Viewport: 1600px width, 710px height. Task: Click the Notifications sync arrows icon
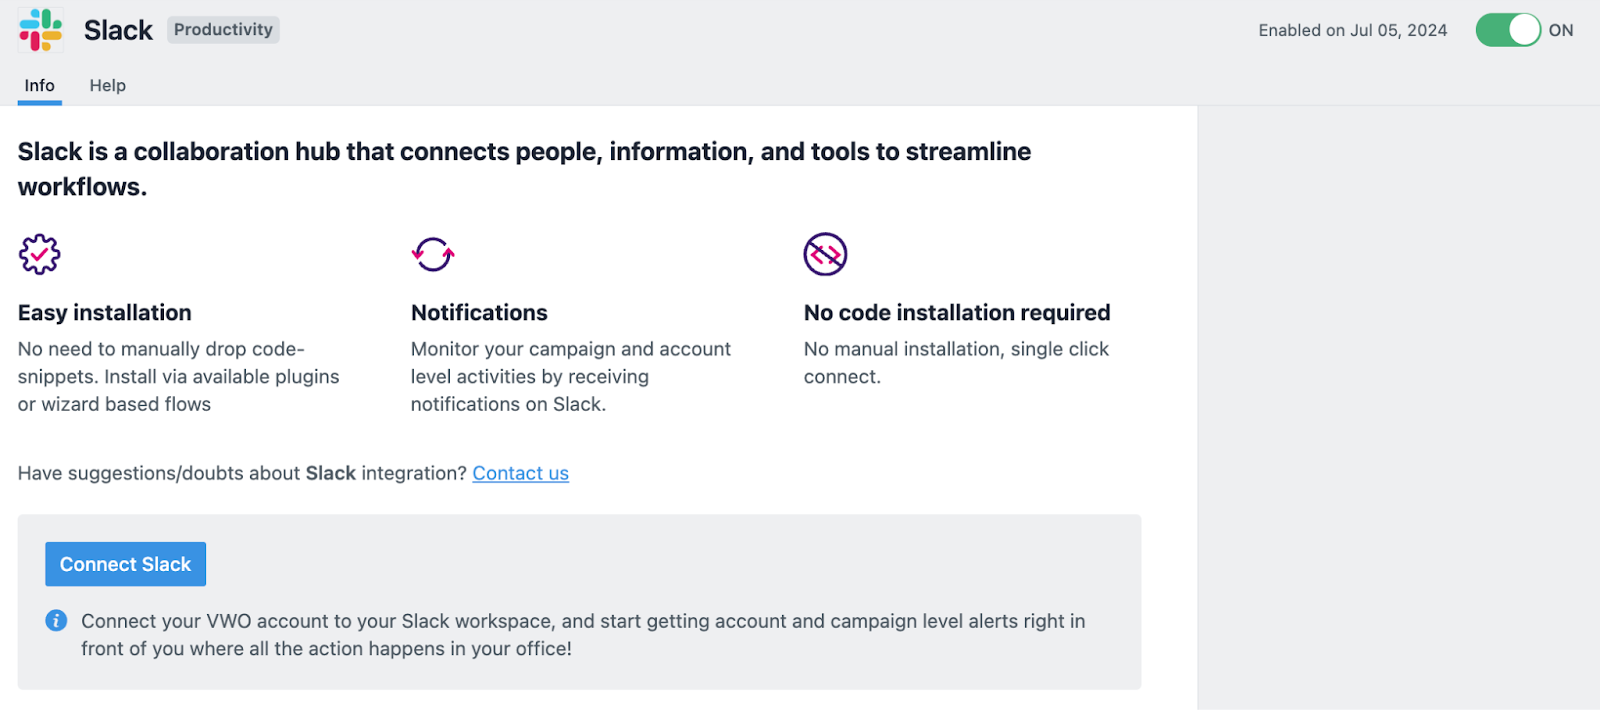click(x=433, y=254)
